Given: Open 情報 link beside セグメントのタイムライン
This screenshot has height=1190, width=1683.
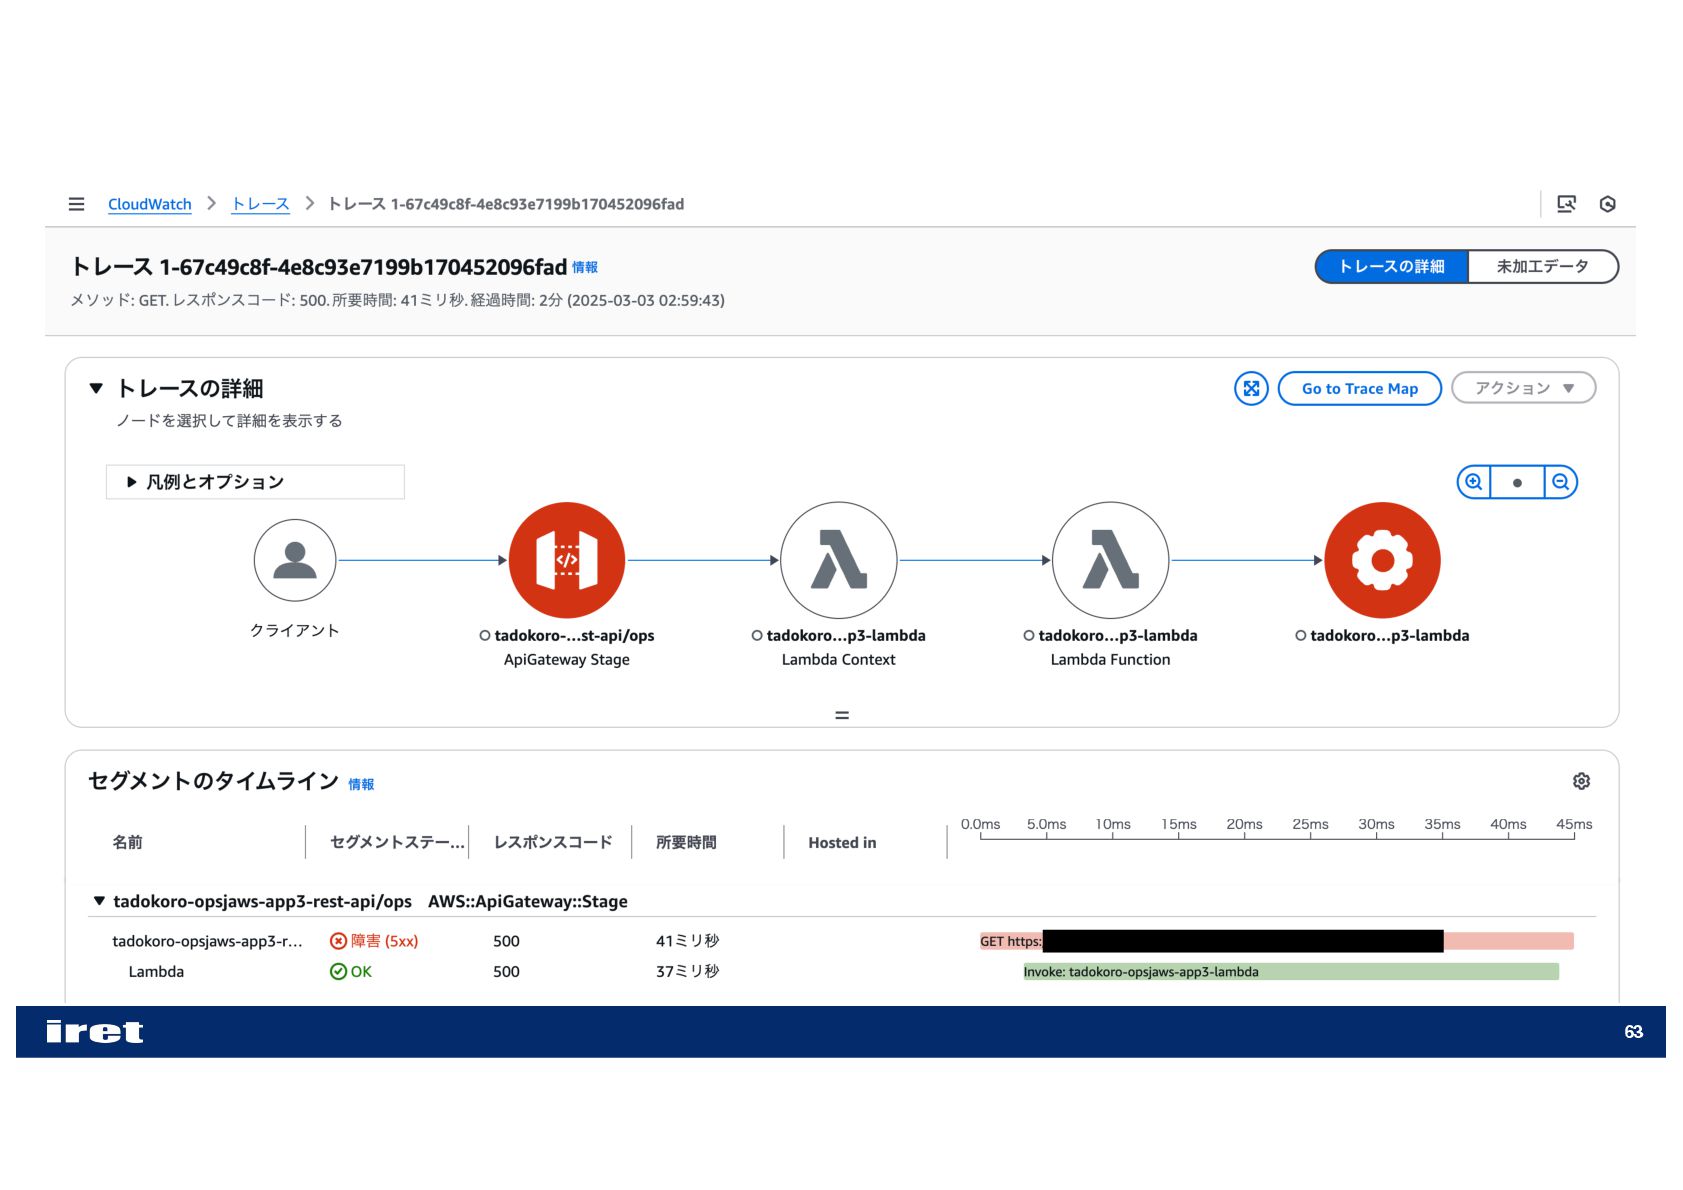Looking at the screenshot, I should click(x=361, y=785).
